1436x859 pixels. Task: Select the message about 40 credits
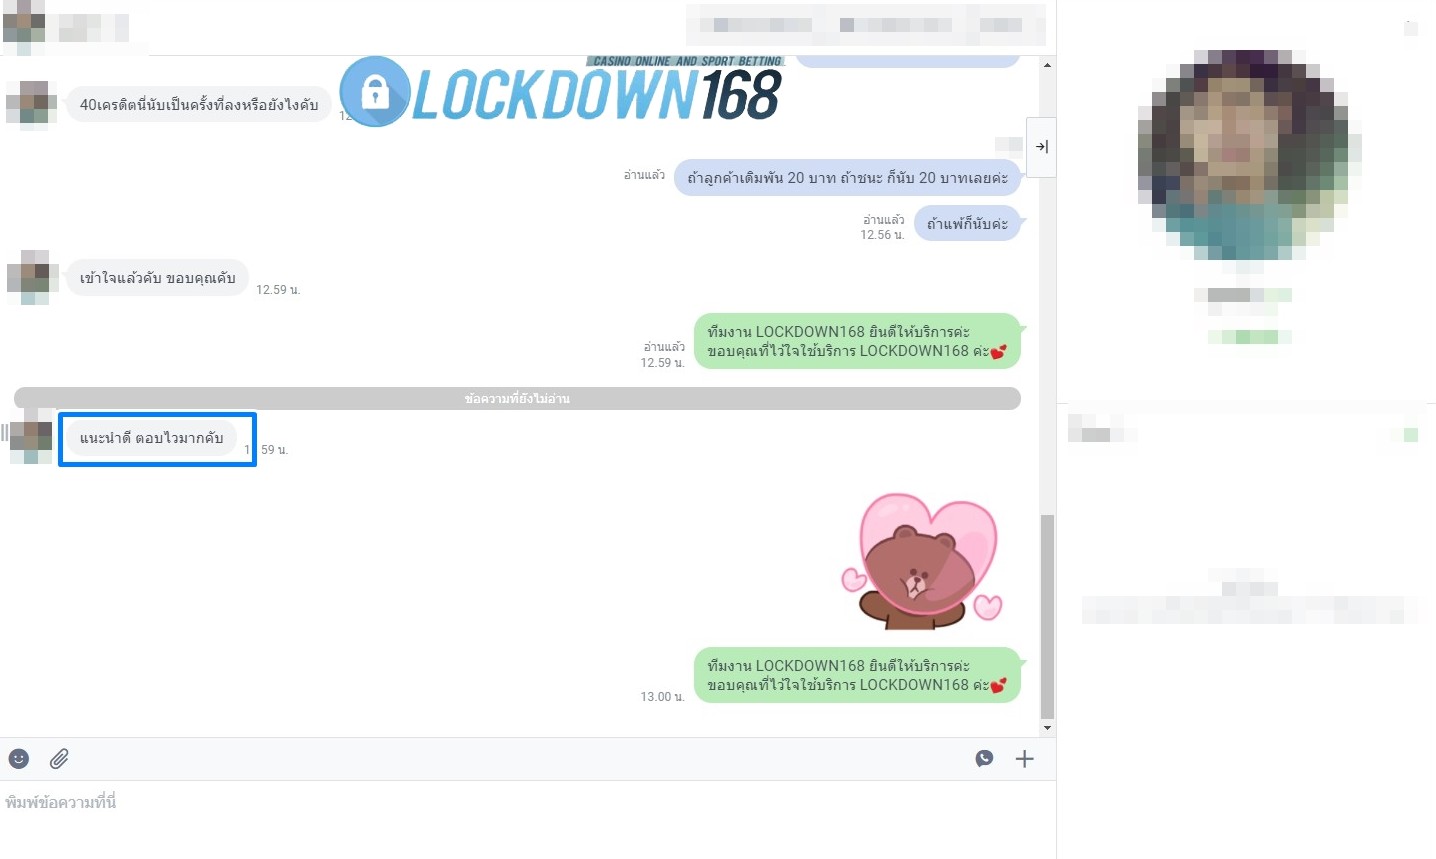(x=199, y=104)
